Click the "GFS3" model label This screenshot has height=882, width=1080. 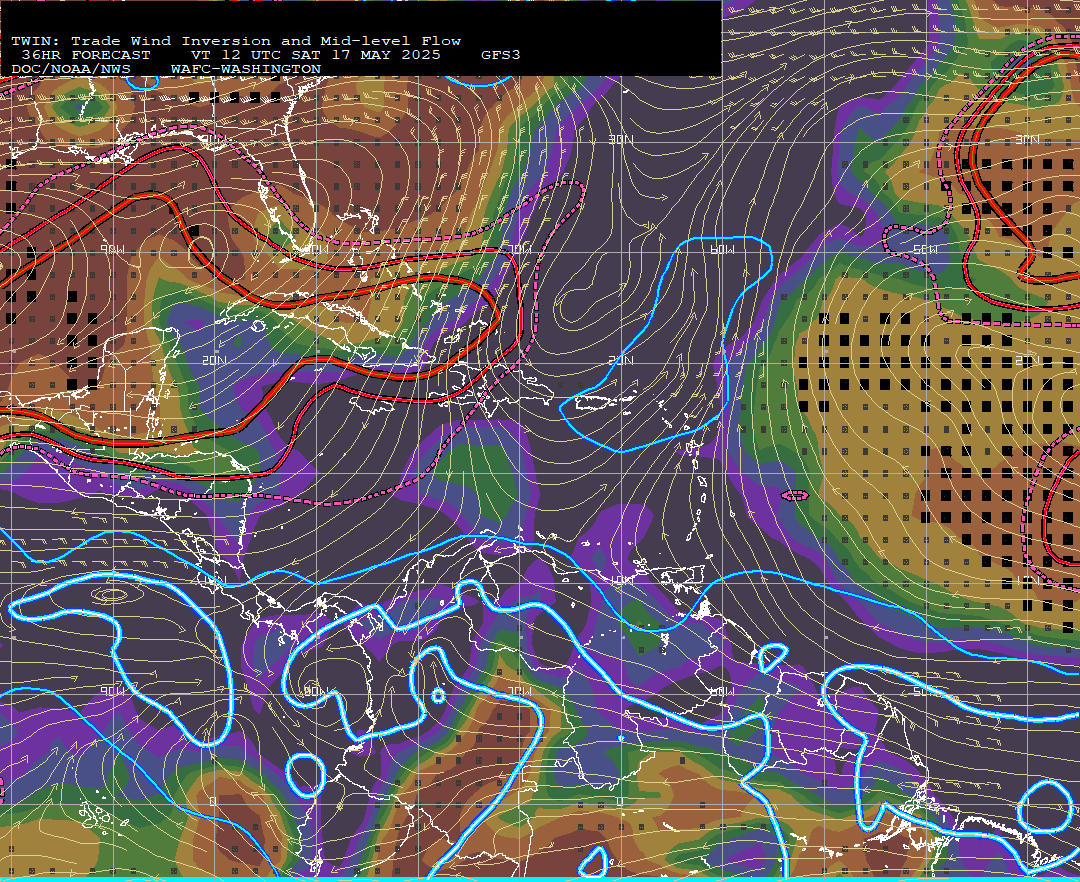501,55
